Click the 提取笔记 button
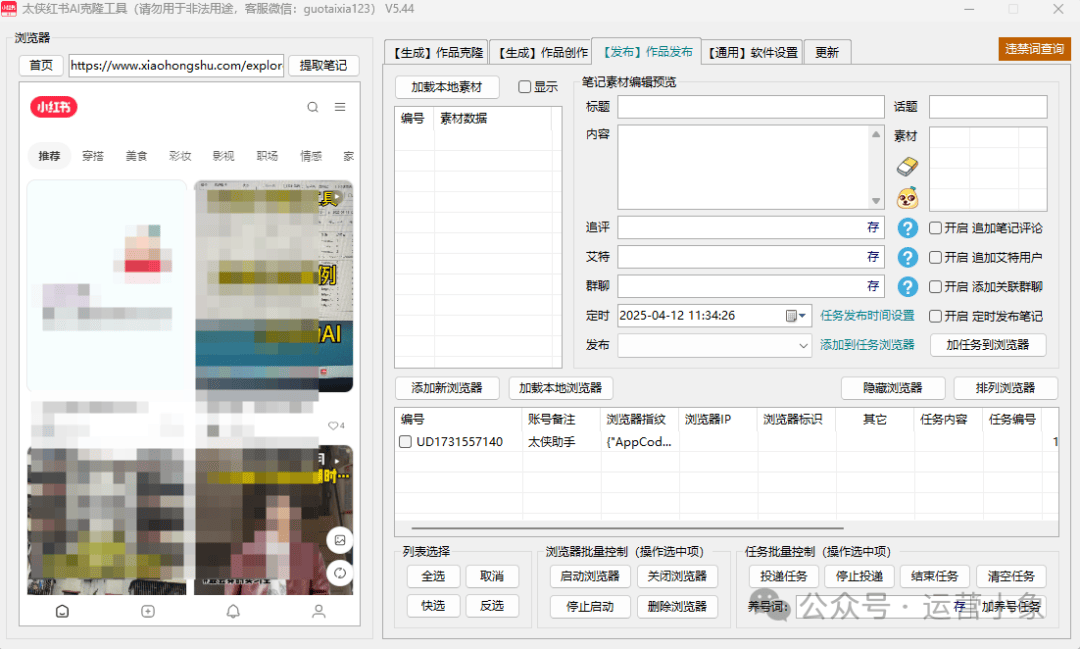 323,65
